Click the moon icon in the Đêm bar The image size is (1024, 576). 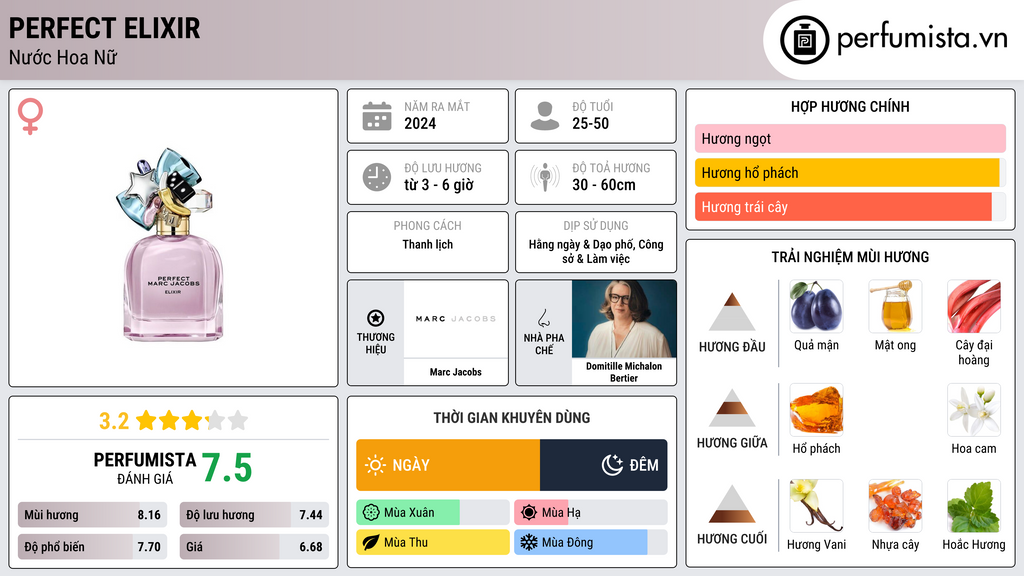(612, 465)
